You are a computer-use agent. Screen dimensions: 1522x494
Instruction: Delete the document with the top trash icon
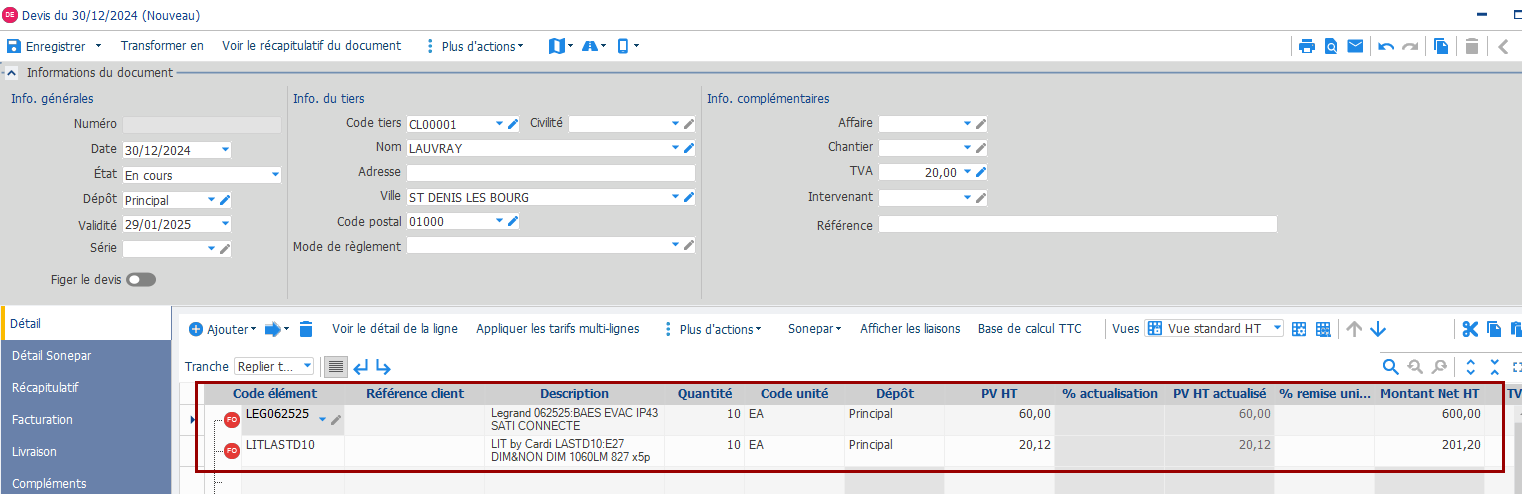click(x=1472, y=46)
